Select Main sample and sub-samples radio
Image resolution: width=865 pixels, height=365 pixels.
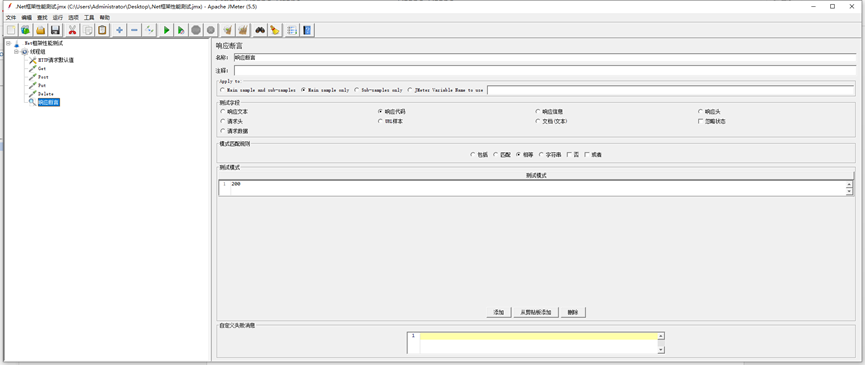pyautogui.click(x=222, y=90)
